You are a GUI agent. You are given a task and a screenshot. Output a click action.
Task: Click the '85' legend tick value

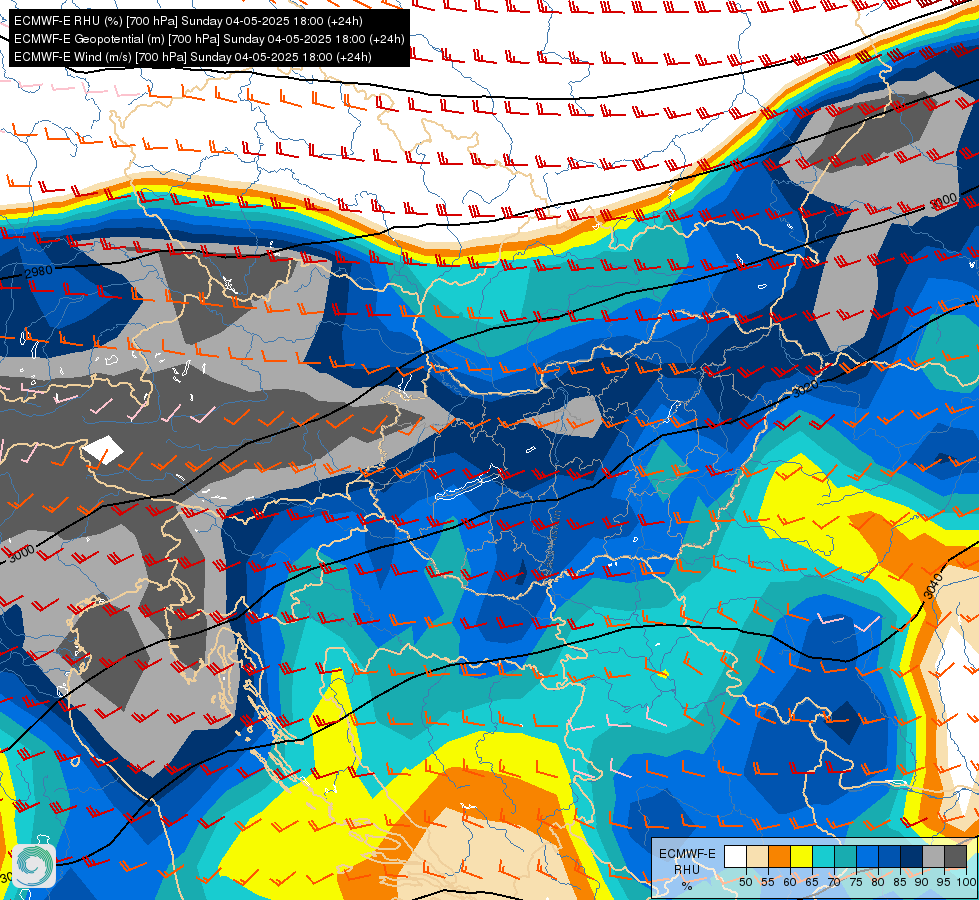[x=900, y=882]
